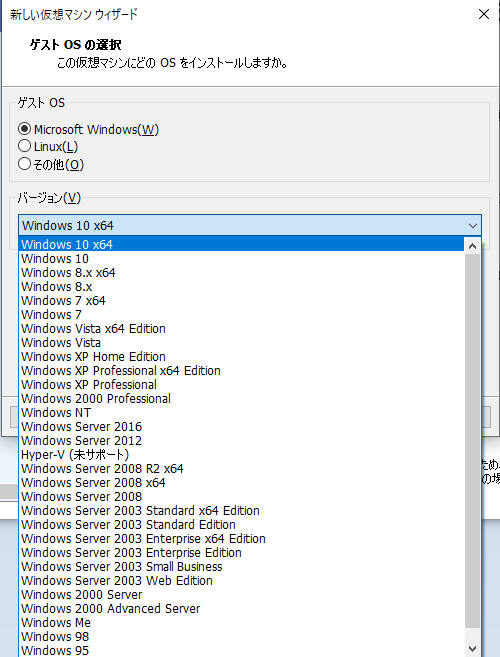This screenshot has height=657, width=500.
Task: Choose the 32-bit Windows XP Professional
Action: click(242, 384)
